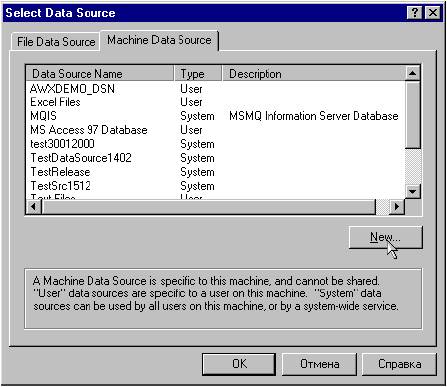Select the TestSrc1512 data source

[61, 186]
